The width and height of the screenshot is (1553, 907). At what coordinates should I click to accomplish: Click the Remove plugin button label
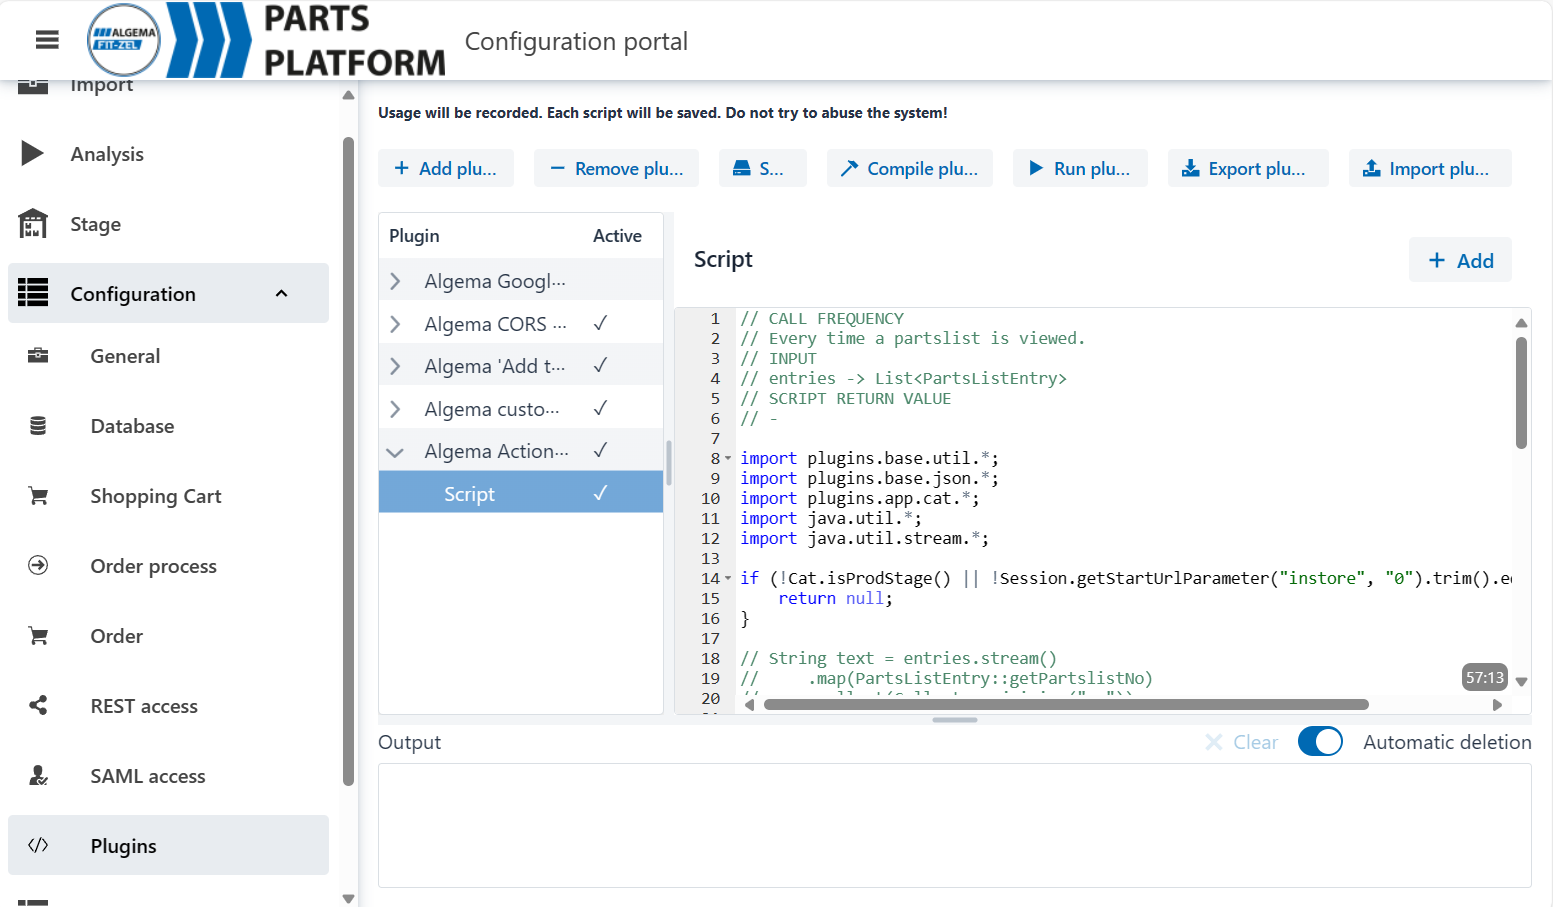click(629, 168)
